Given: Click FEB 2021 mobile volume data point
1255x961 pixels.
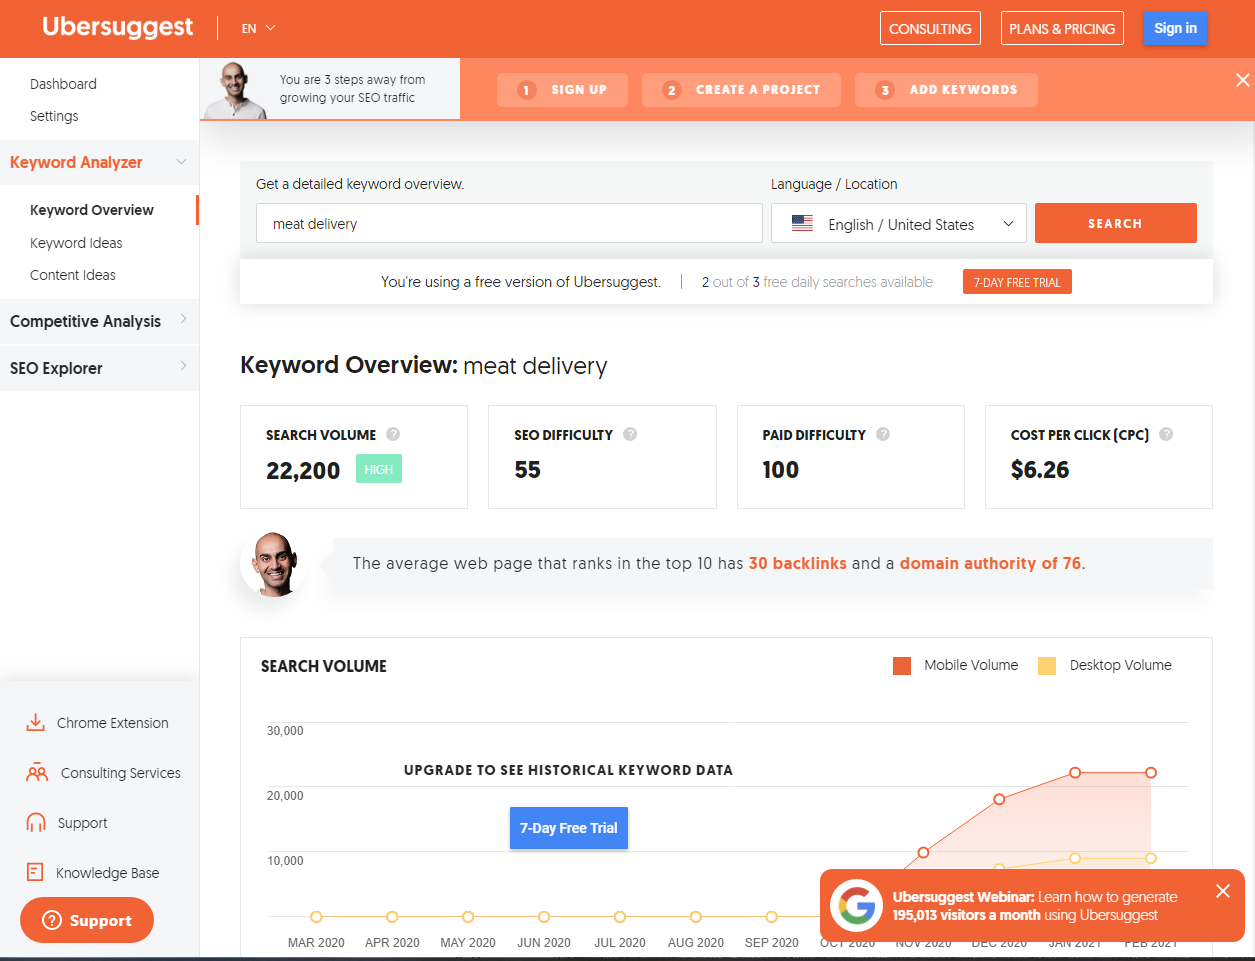Looking at the screenshot, I should [1151, 773].
